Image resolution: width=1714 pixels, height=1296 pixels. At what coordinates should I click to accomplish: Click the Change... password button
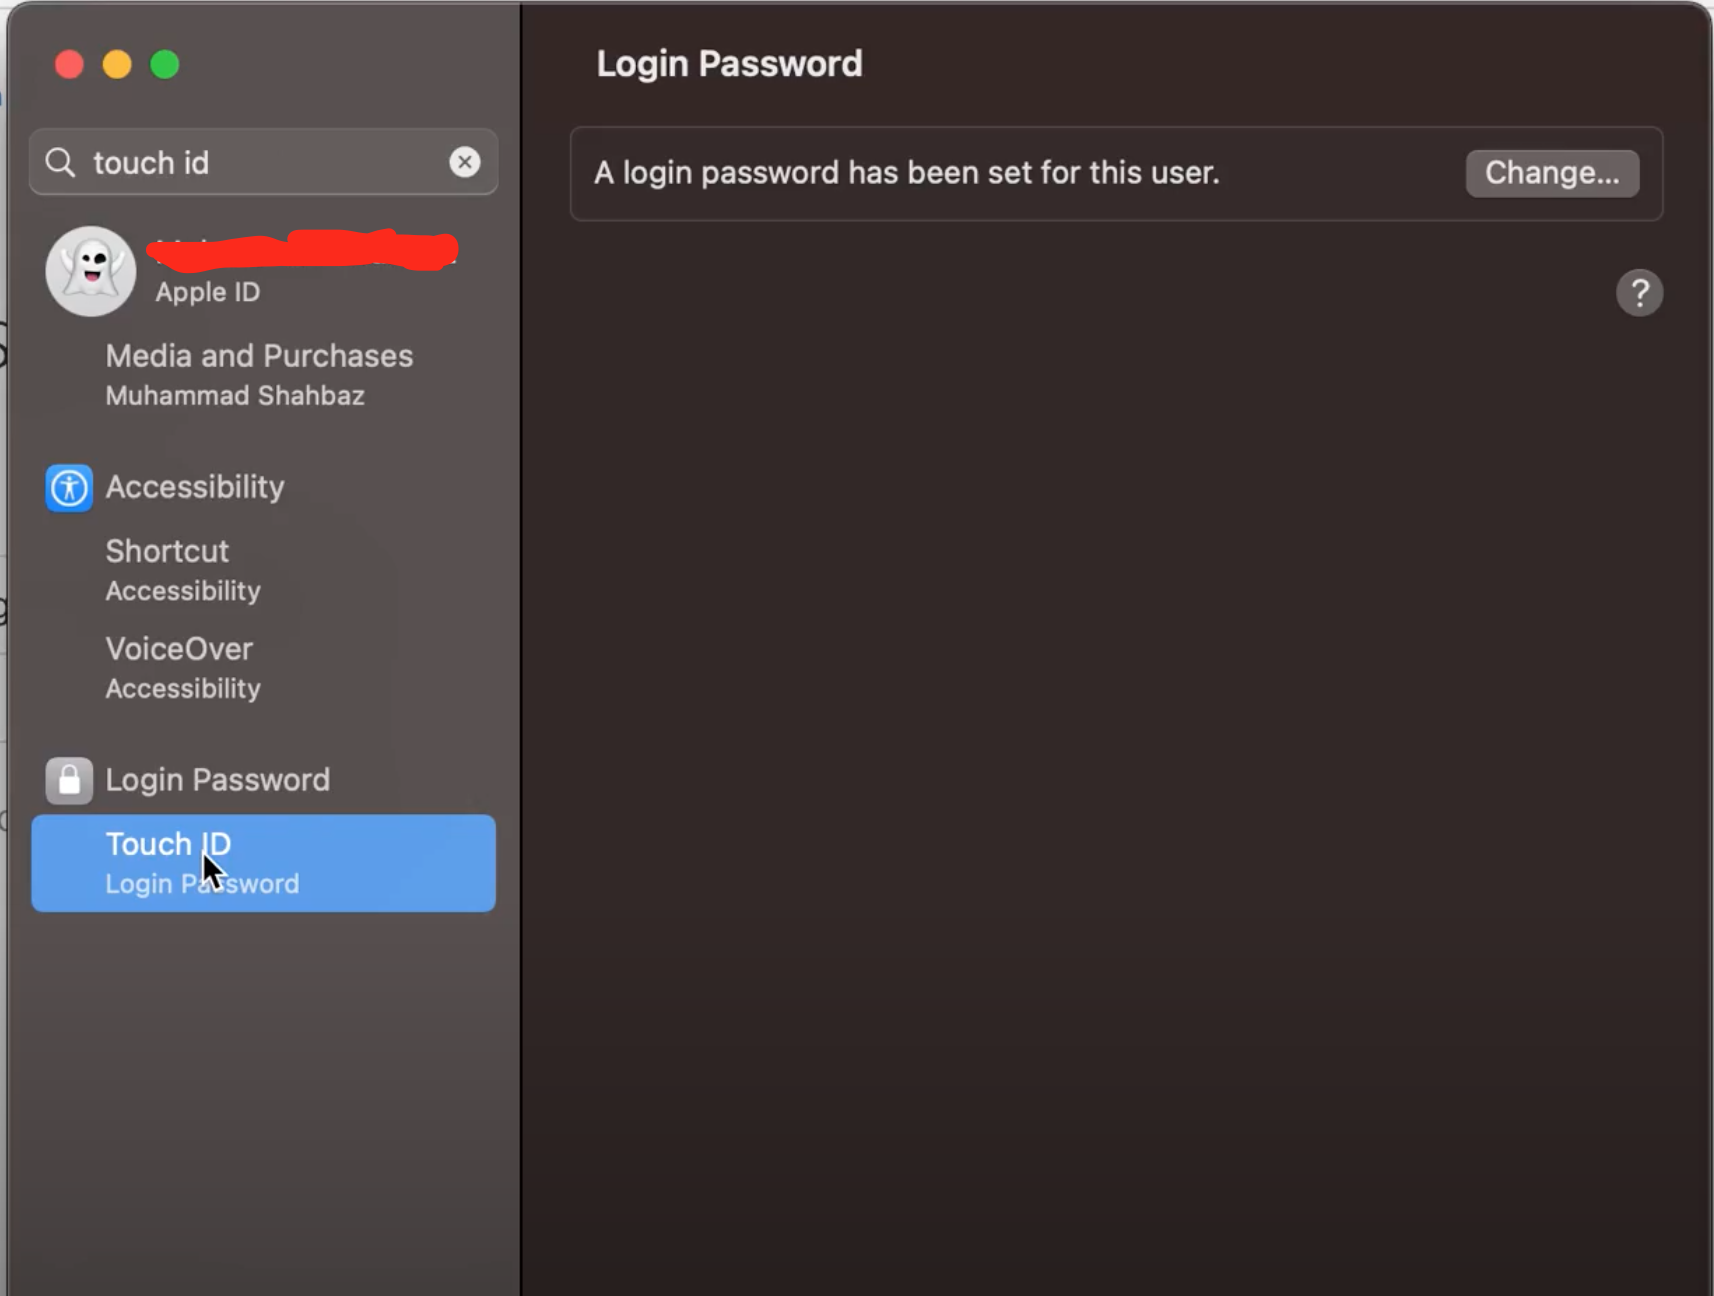[x=1552, y=173]
